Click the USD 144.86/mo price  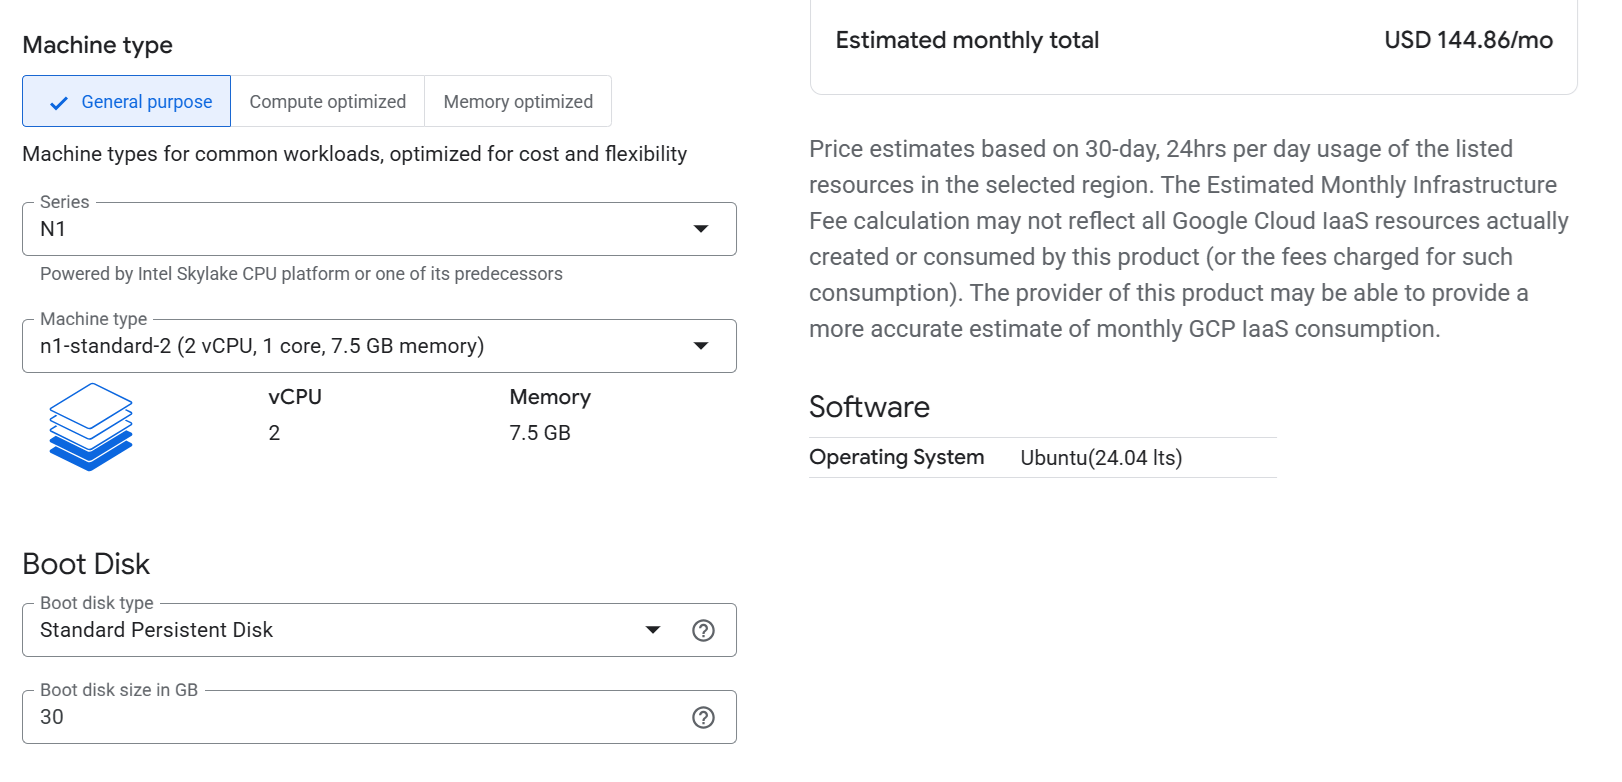(x=1468, y=40)
